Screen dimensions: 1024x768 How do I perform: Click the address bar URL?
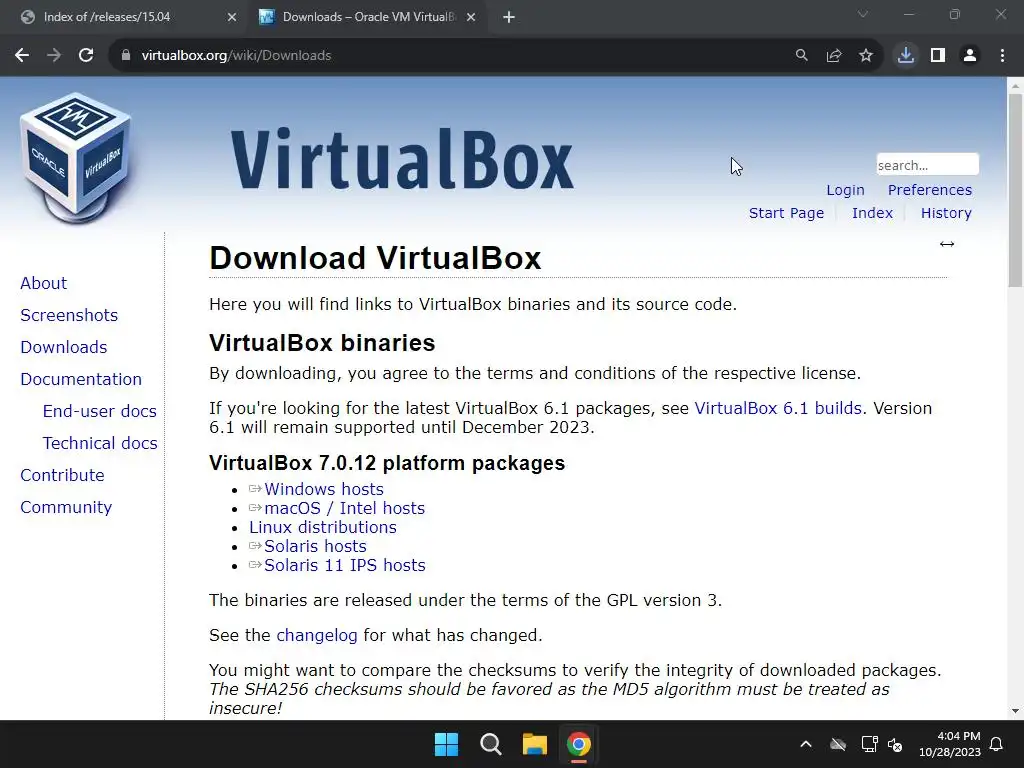tap(236, 56)
